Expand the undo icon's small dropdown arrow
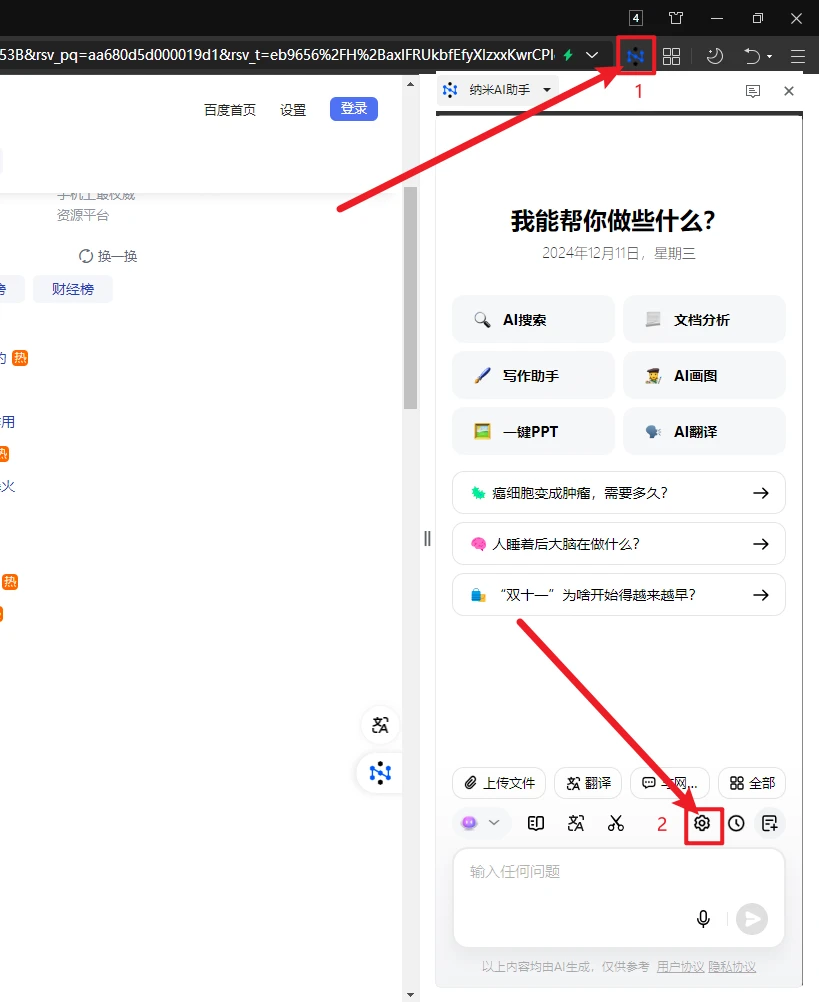 point(769,57)
